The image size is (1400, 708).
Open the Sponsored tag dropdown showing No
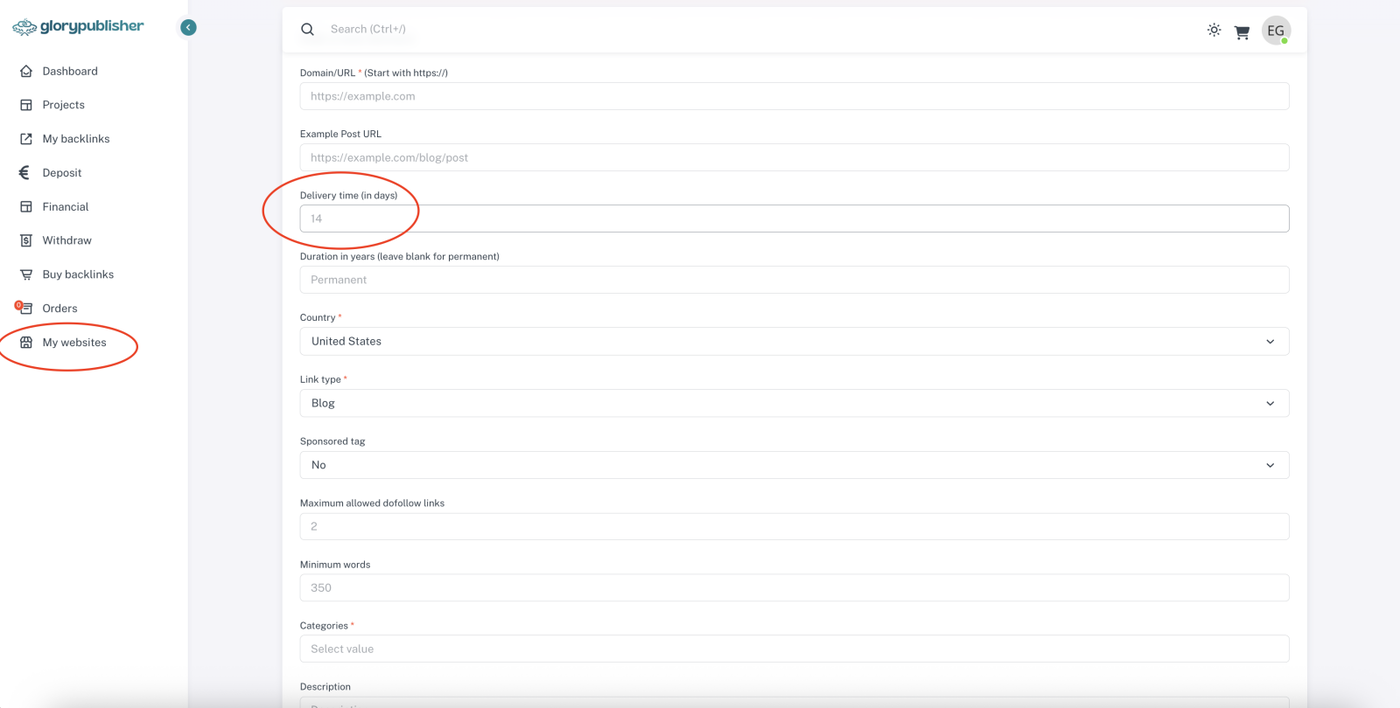(794, 465)
